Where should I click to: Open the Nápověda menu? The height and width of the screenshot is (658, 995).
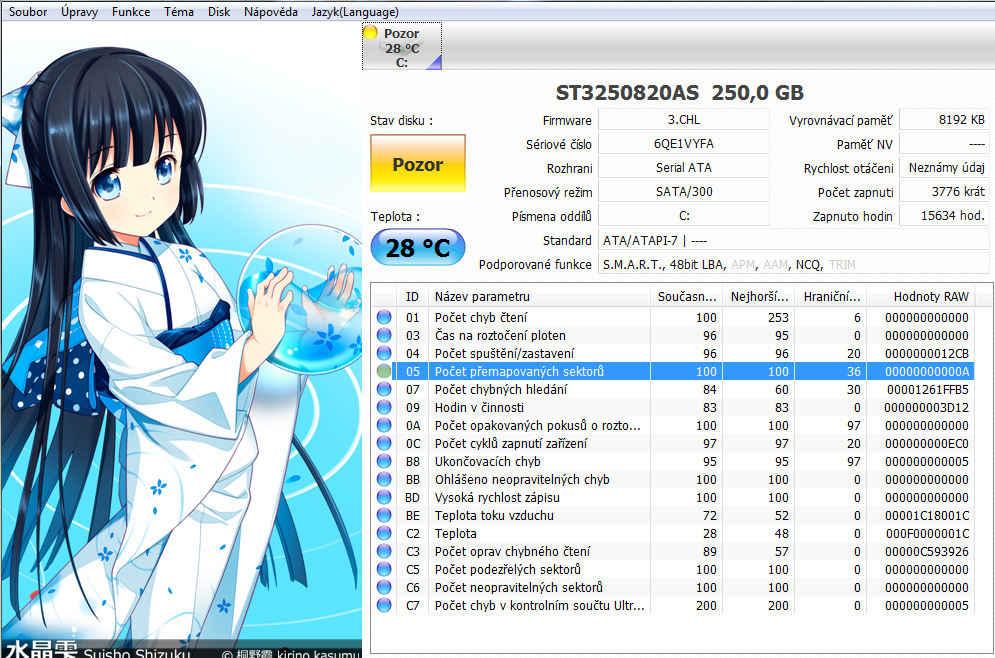pyautogui.click(x=271, y=11)
